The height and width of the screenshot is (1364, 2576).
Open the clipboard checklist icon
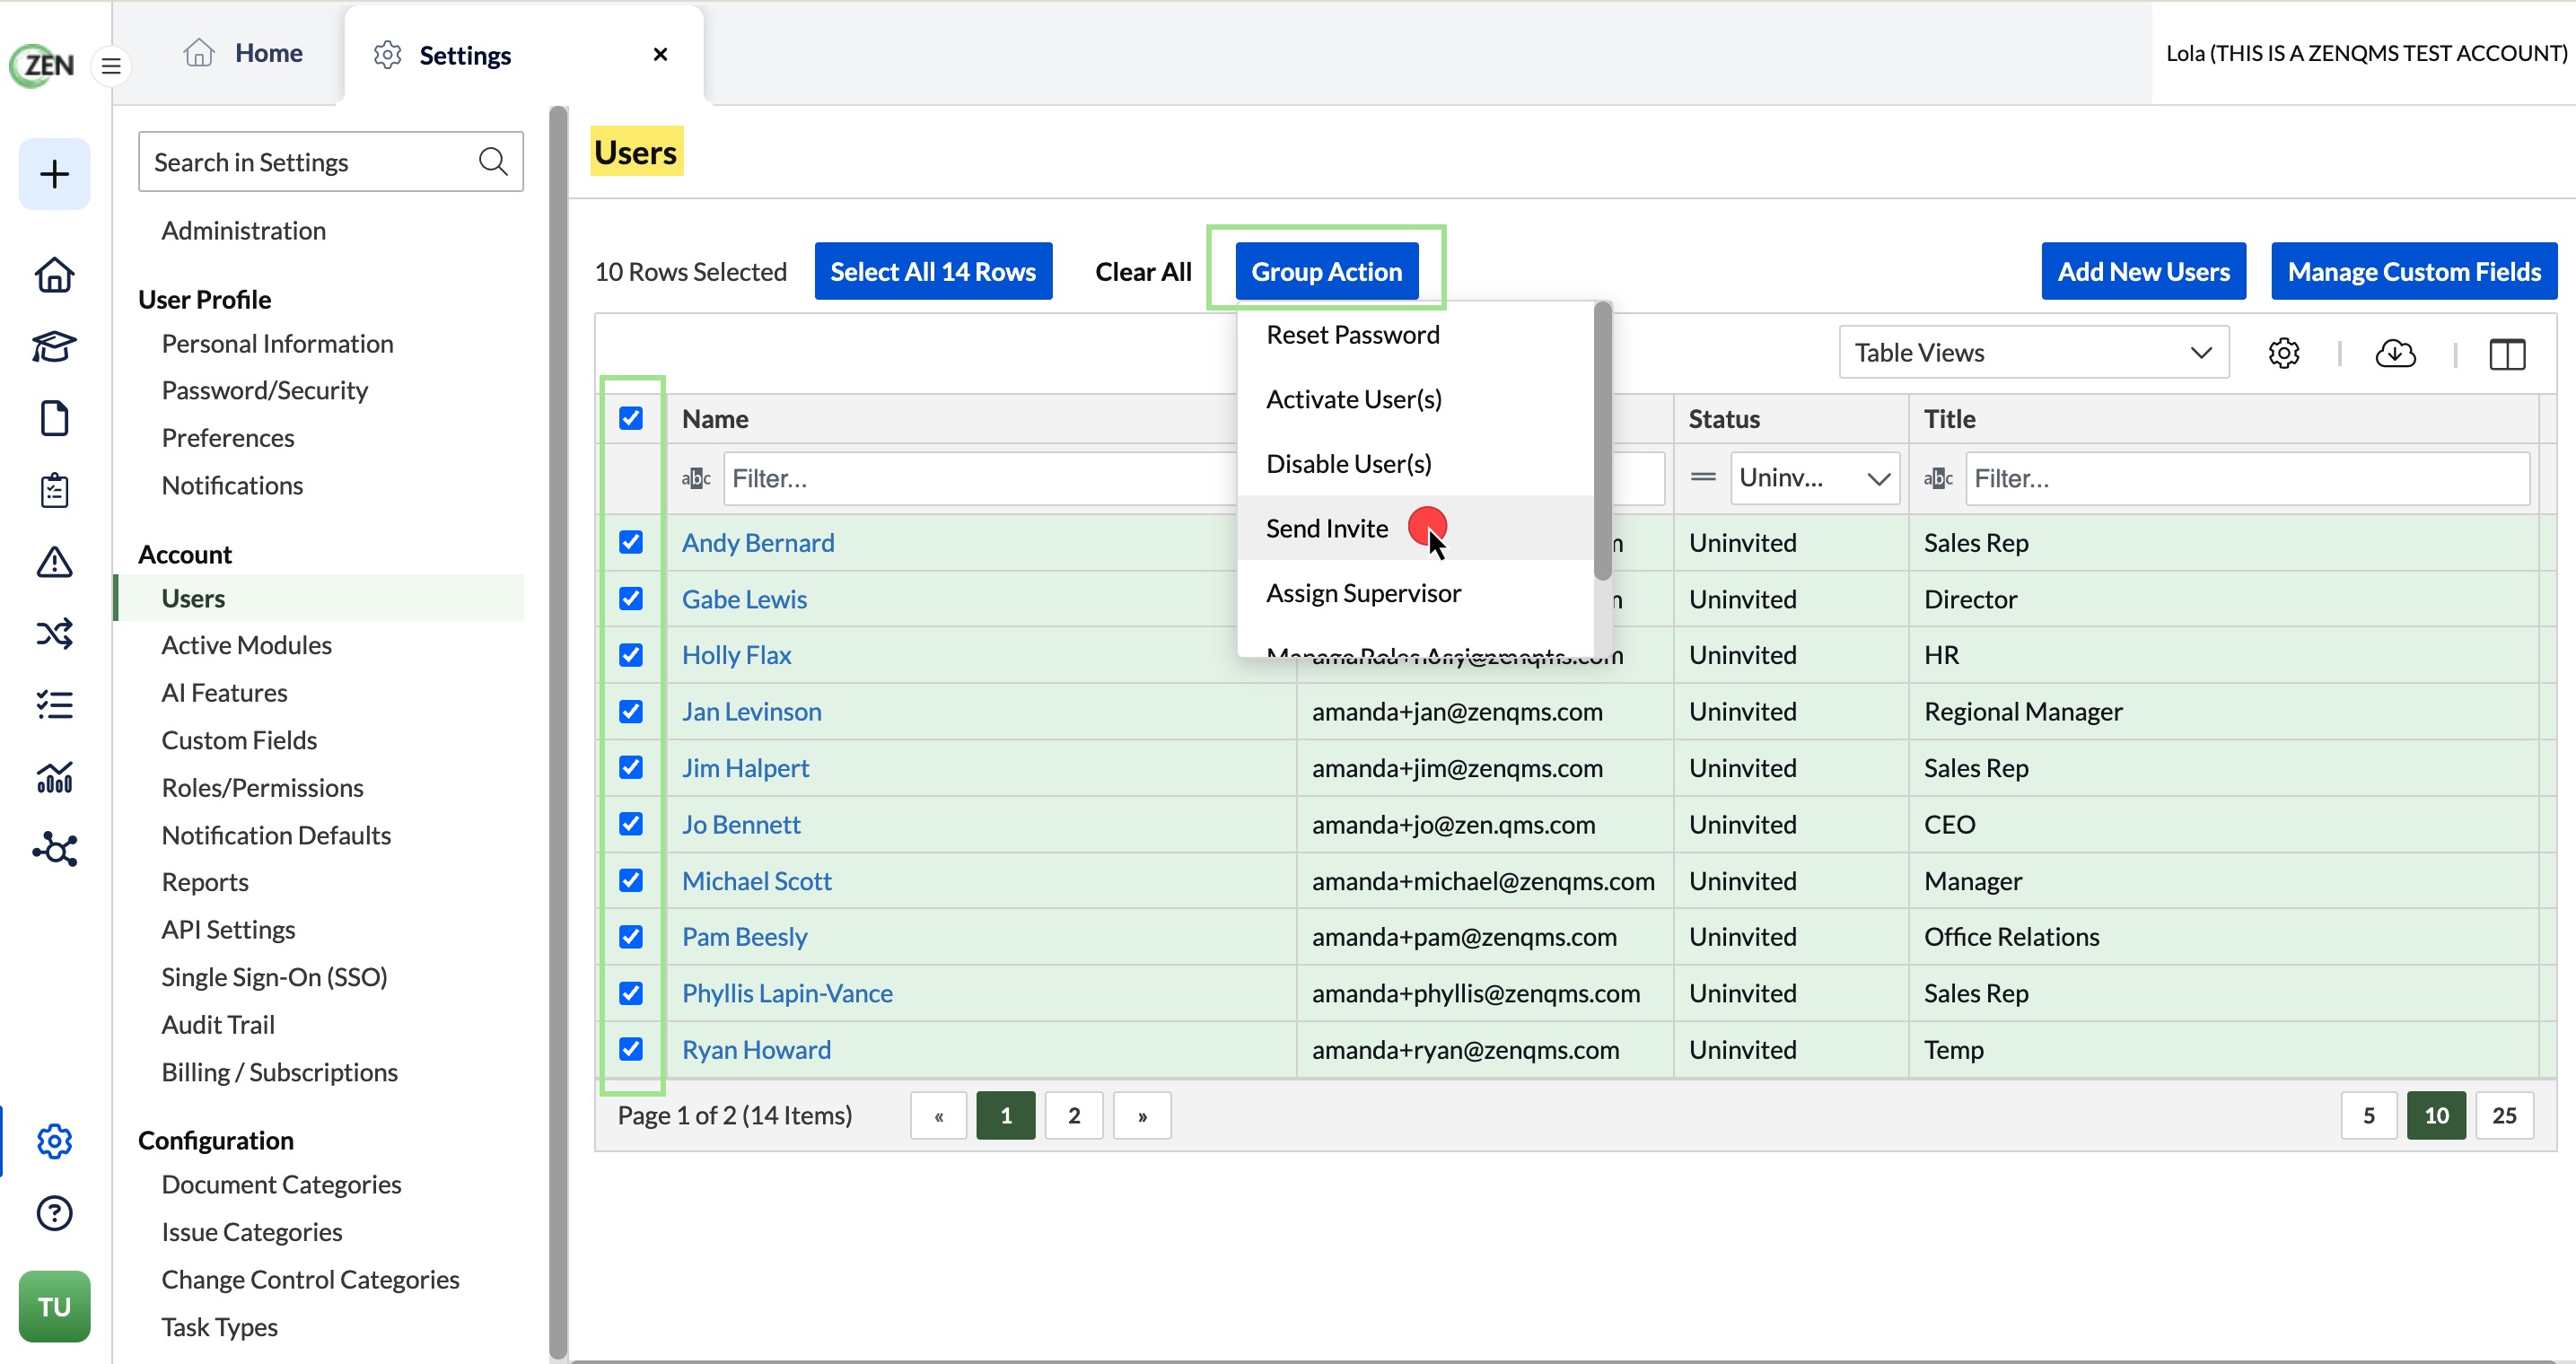pos(54,490)
